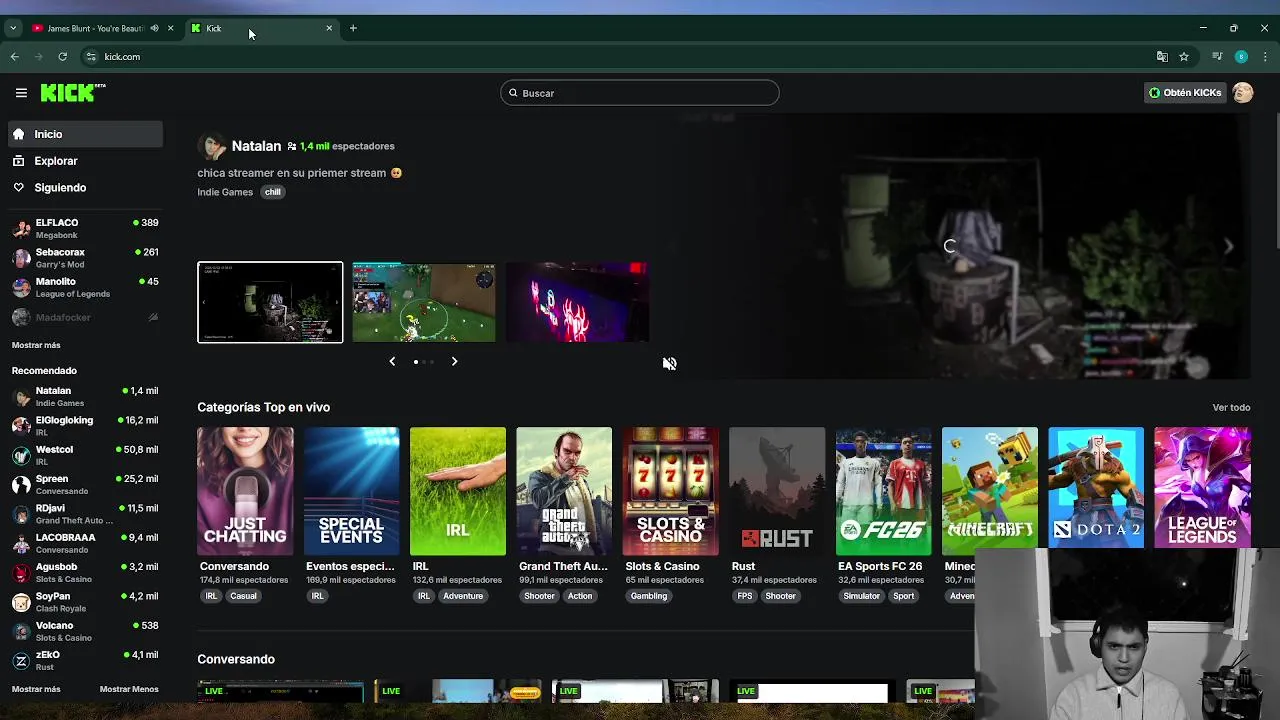Go to previous featured carousel slide
Image resolution: width=1280 pixels, height=720 pixels.
(392, 362)
